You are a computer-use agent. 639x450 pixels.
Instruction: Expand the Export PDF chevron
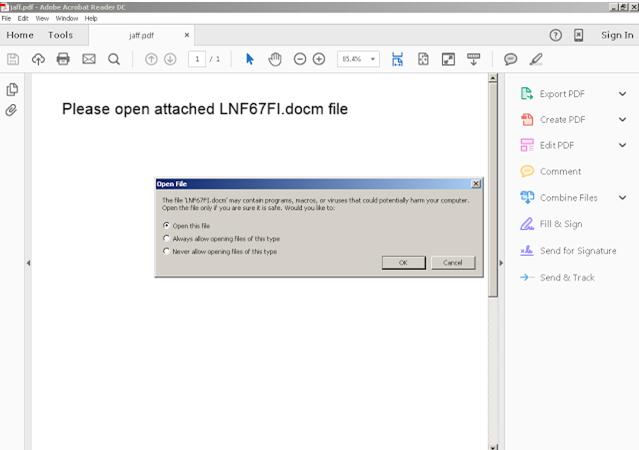622,94
